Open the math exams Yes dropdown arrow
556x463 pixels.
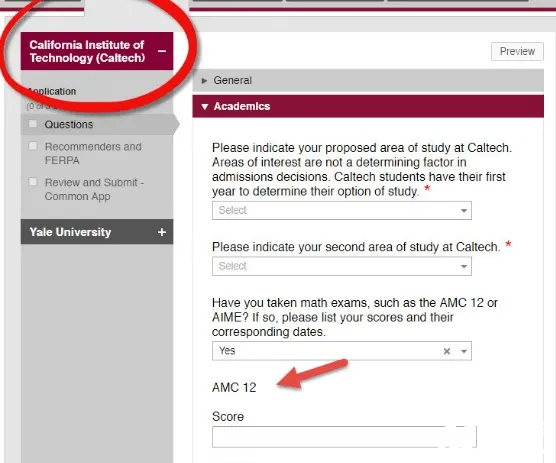coord(464,351)
